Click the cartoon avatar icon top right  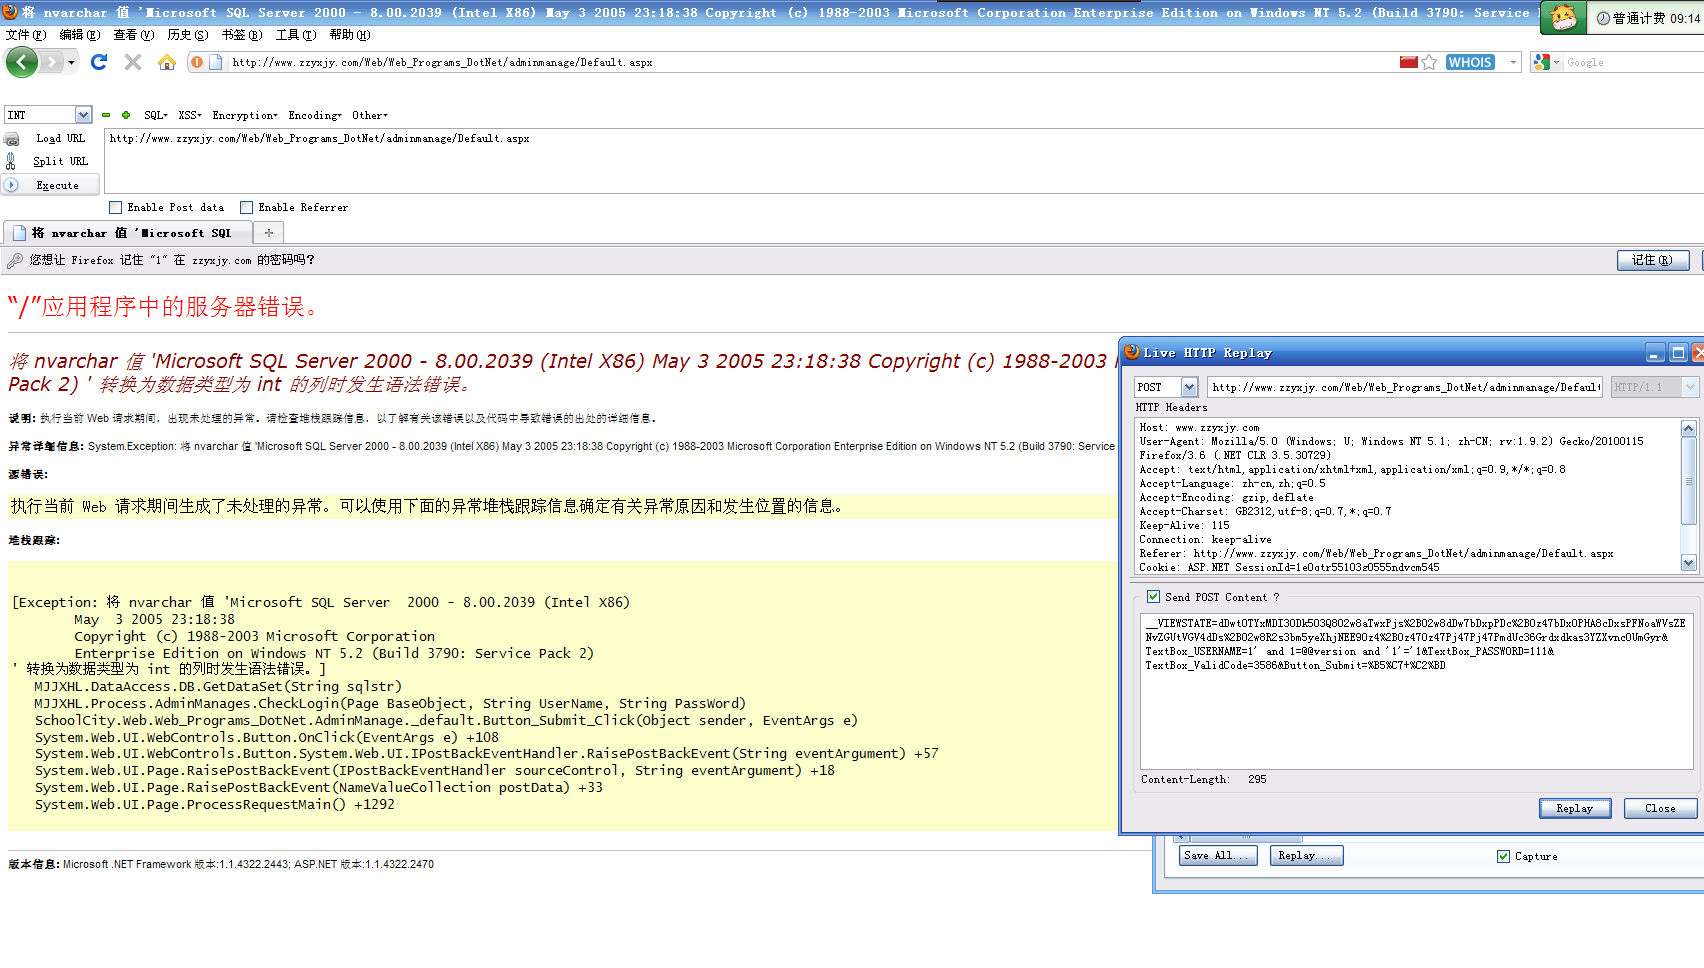tap(1564, 17)
